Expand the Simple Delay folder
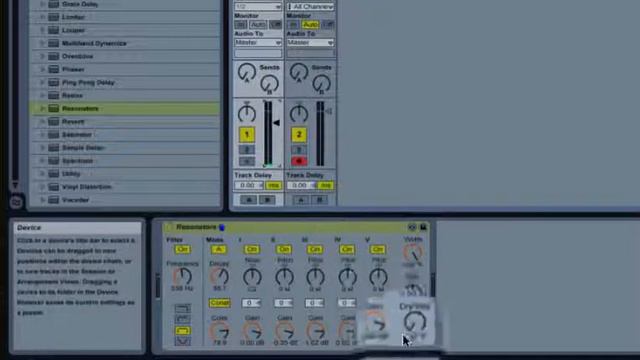The height and width of the screenshot is (360, 640). pyautogui.click(x=42, y=148)
